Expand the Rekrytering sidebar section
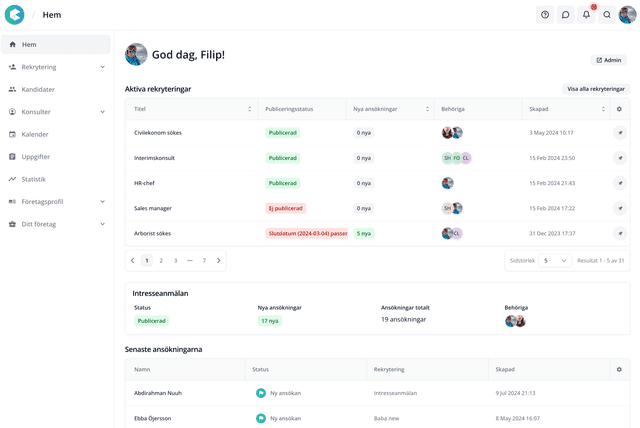The image size is (640, 428). [x=103, y=67]
